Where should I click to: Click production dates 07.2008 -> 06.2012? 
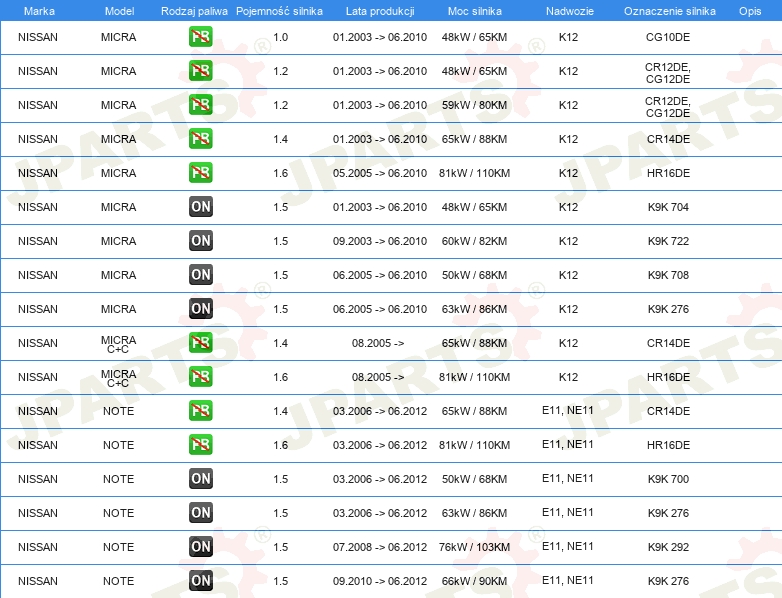click(380, 547)
